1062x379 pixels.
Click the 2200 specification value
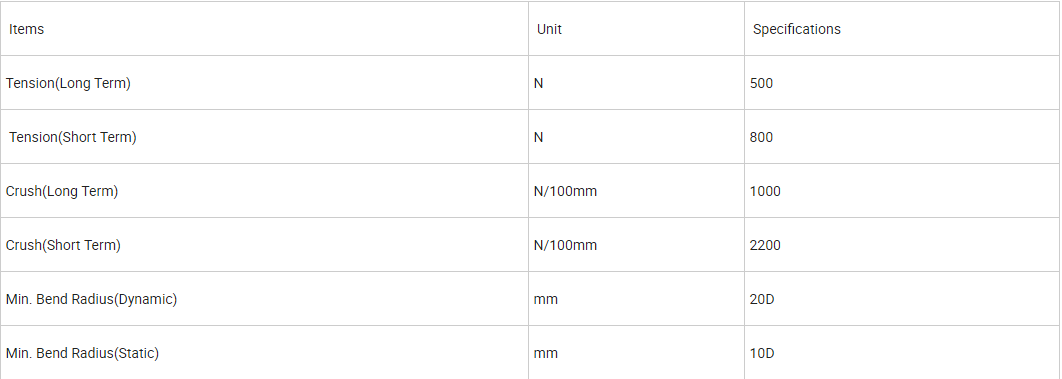[765, 246]
